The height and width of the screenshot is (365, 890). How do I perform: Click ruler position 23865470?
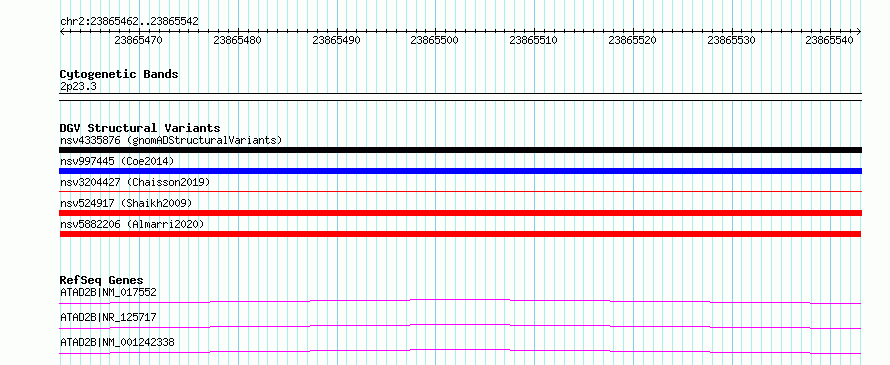pyautogui.click(x=138, y=40)
